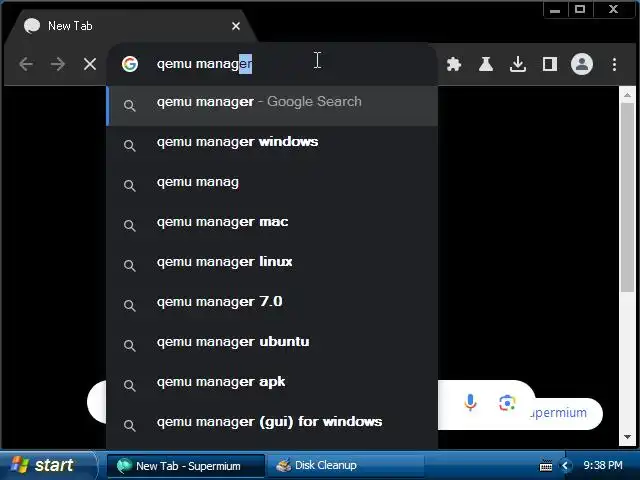This screenshot has width=640, height=480.
Task: Choose 'qemu manager - Google Search' suggestion
Action: [x=272, y=106]
